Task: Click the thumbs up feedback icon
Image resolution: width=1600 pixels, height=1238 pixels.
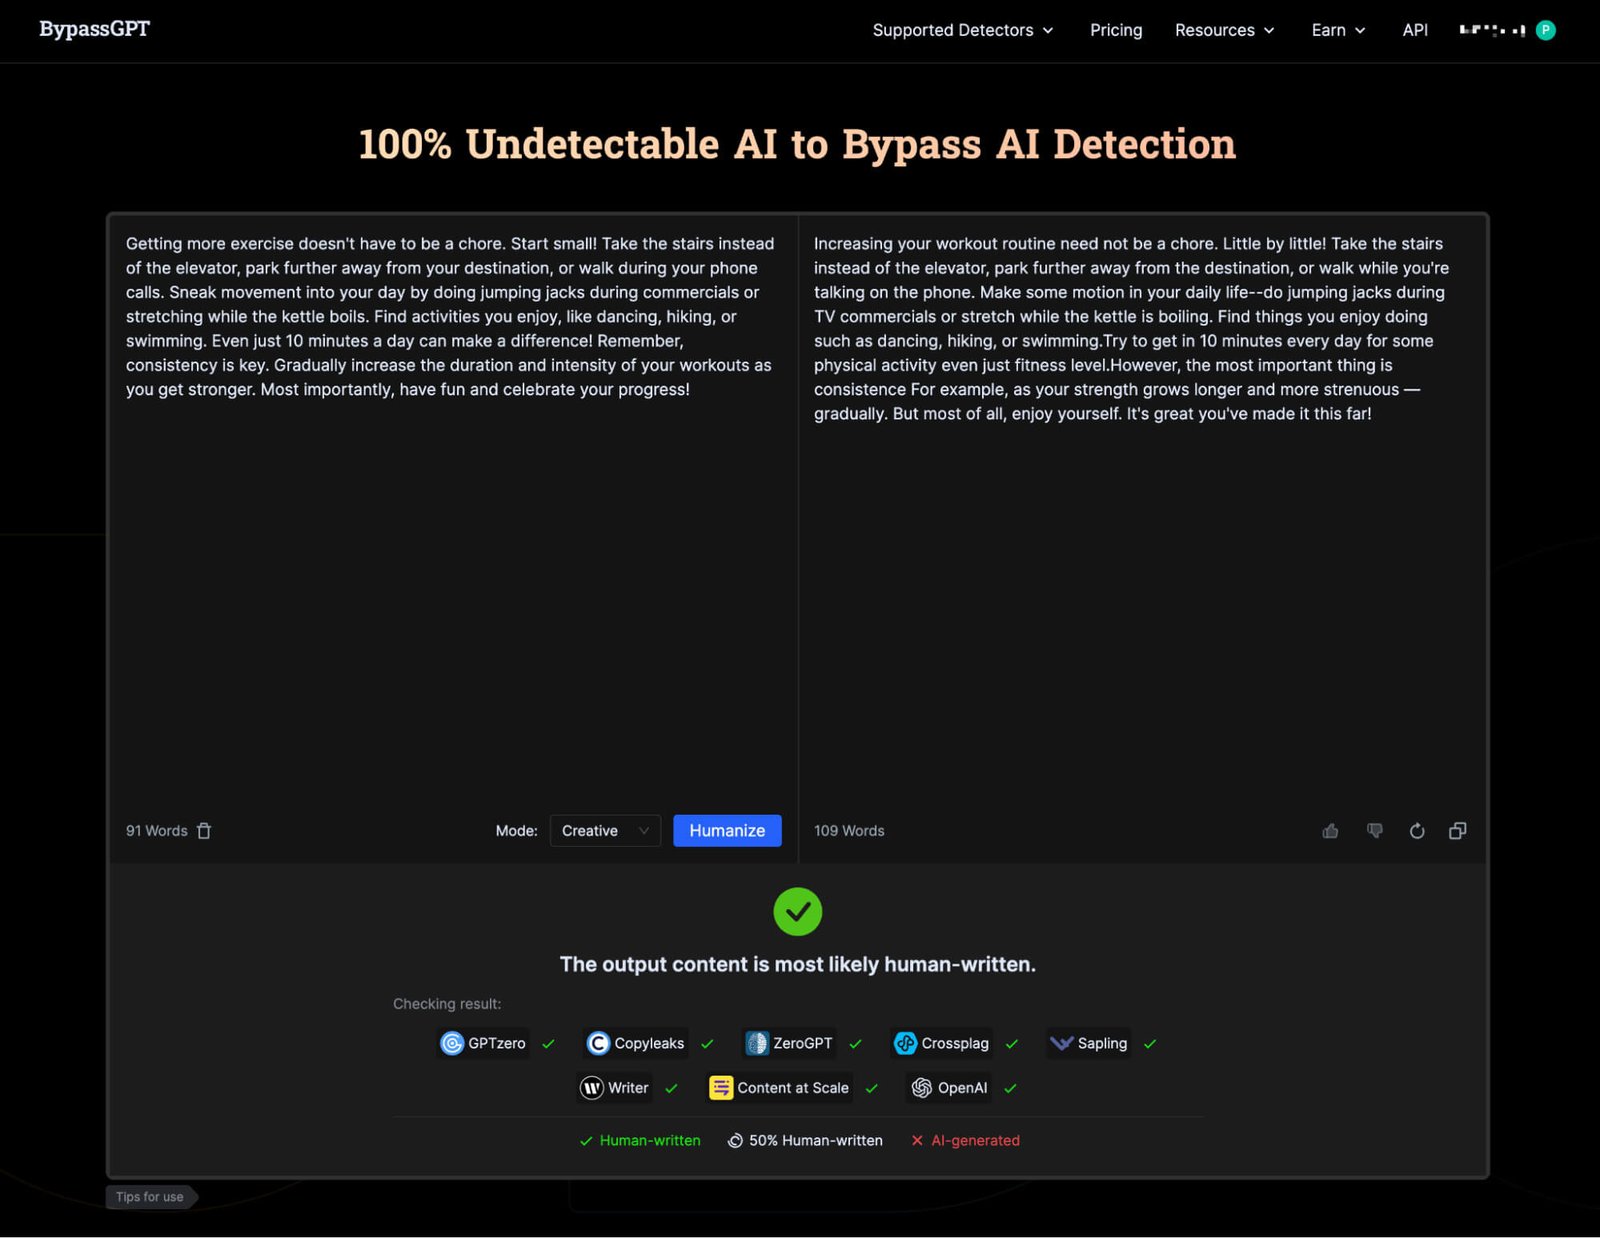Action: point(1330,830)
